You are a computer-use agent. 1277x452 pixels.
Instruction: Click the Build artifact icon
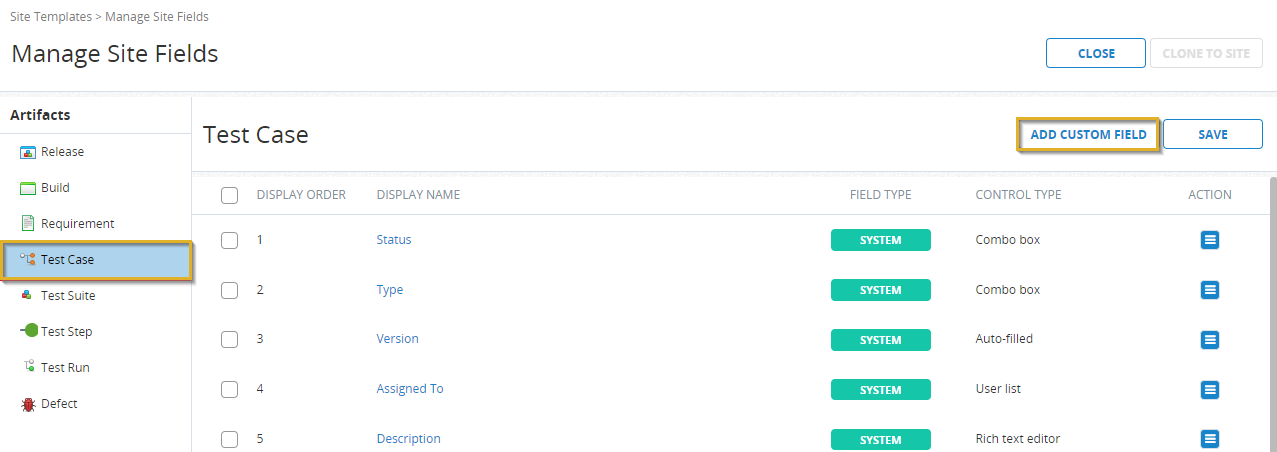(x=28, y=188)
